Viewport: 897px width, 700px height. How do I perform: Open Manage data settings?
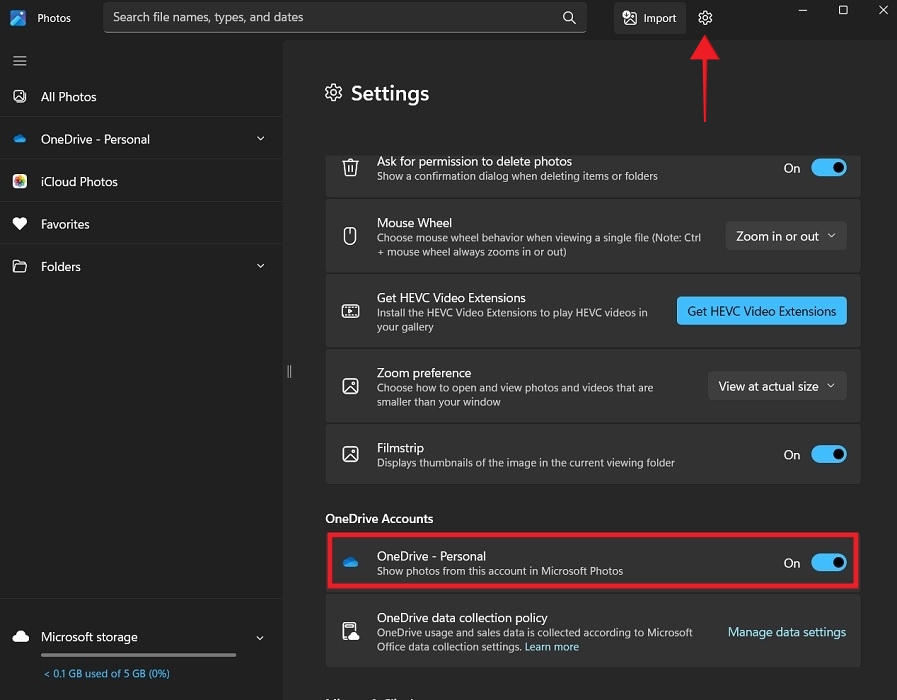(786, 632)
